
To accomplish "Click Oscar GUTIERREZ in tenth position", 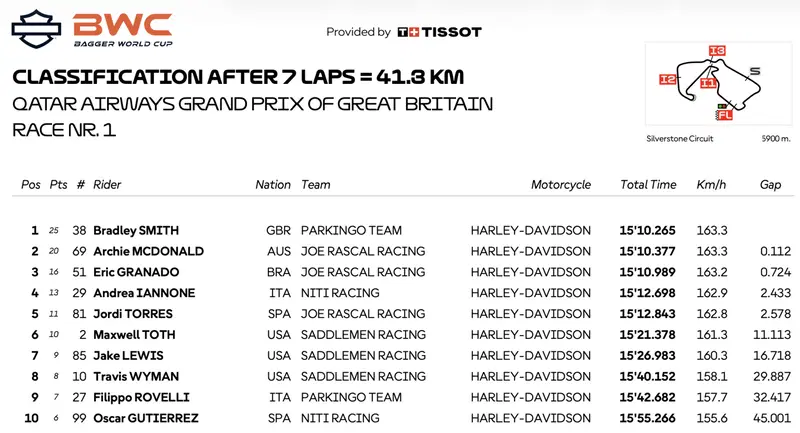I will (145, 418).
